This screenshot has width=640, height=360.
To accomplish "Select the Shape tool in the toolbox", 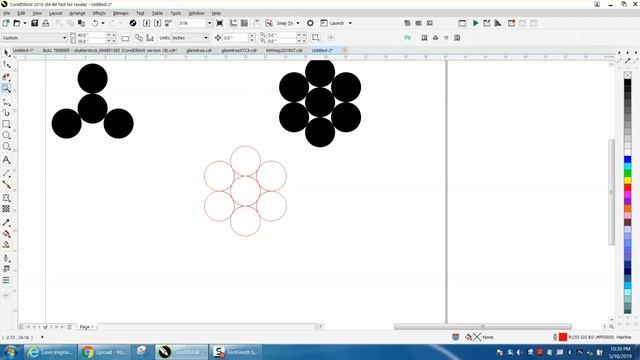I will pyautogui.click(x=6, y=64).
